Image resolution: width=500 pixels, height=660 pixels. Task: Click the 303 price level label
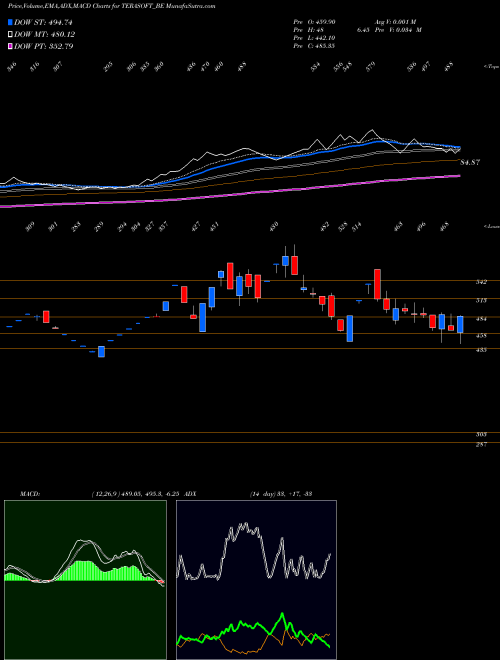(x=481, y=434)
